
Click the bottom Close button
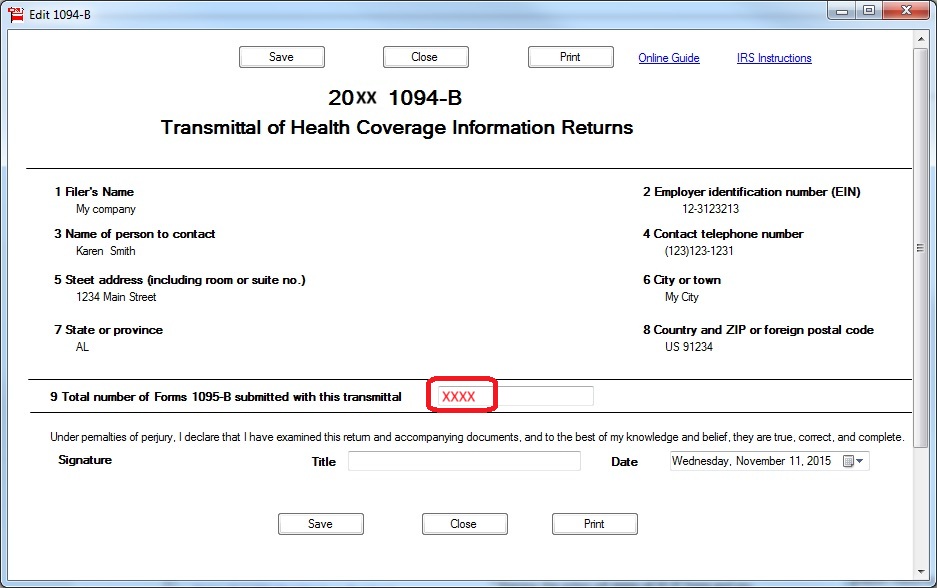[464, 524]
